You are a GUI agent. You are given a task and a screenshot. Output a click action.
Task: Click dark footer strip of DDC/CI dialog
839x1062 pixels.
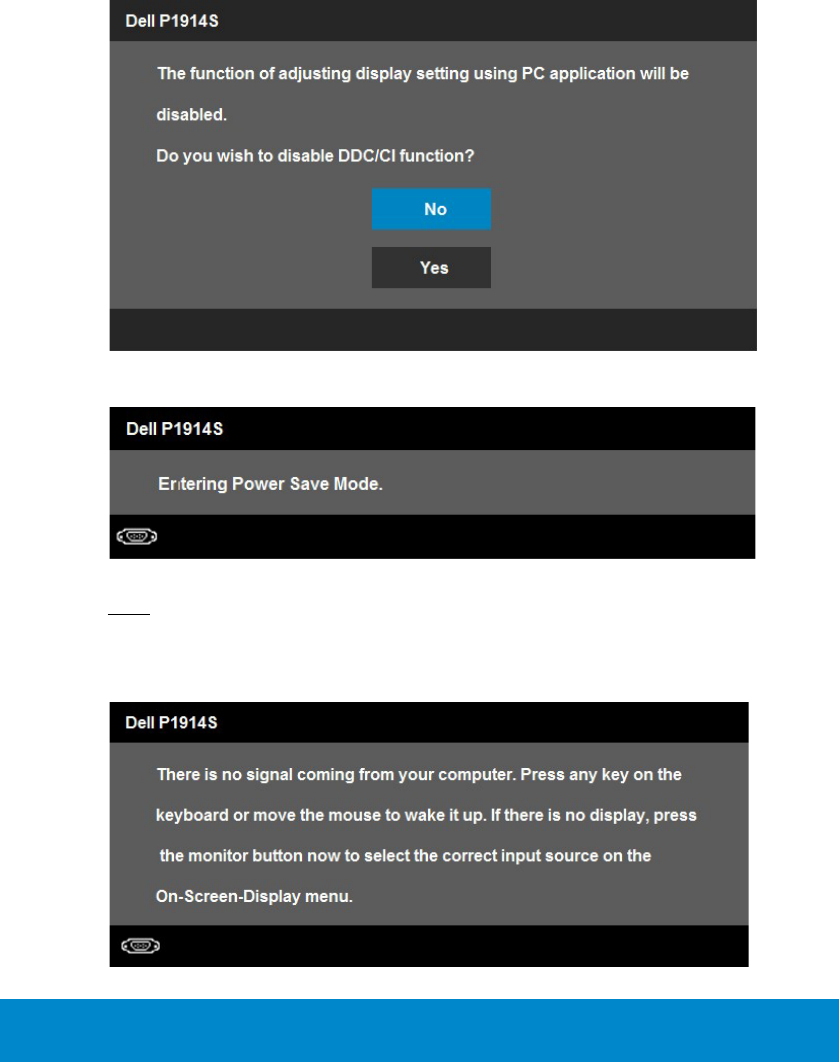[432, 329]
